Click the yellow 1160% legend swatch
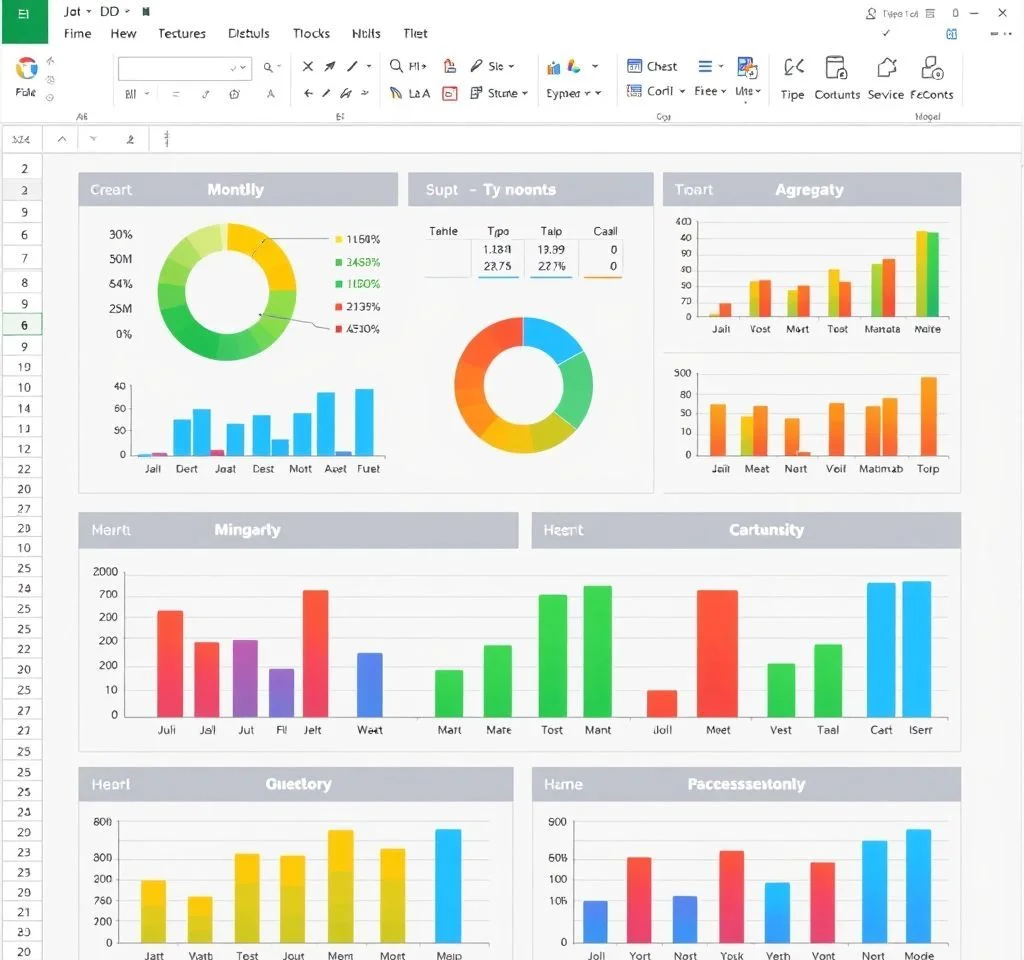 point(338,239)
